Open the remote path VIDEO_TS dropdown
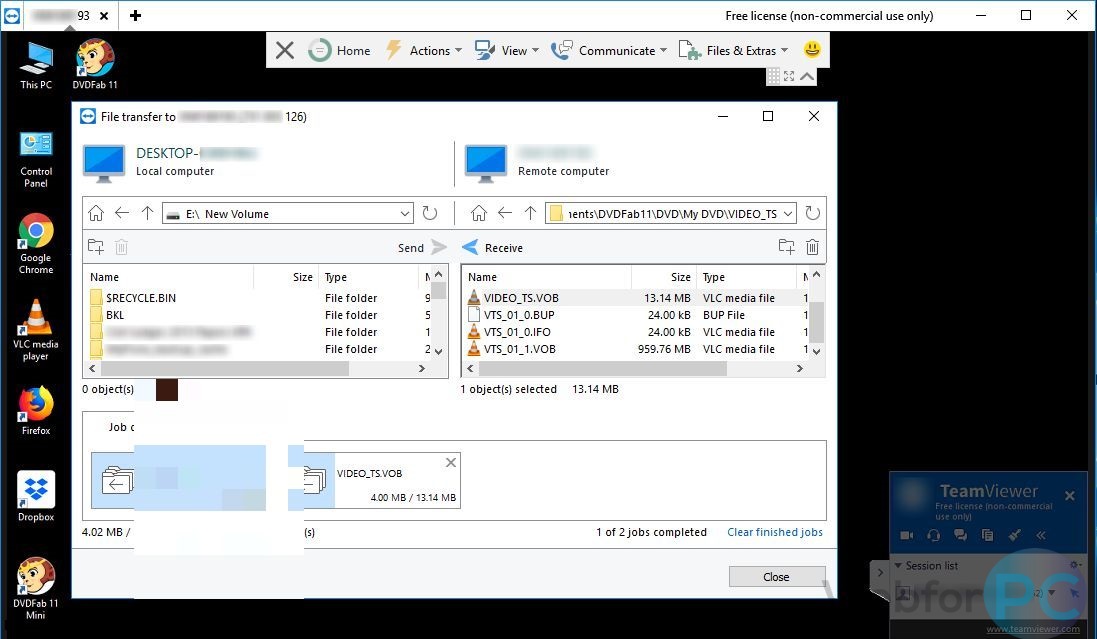This screenshot has height=639, width=1097. click(788, 213)
